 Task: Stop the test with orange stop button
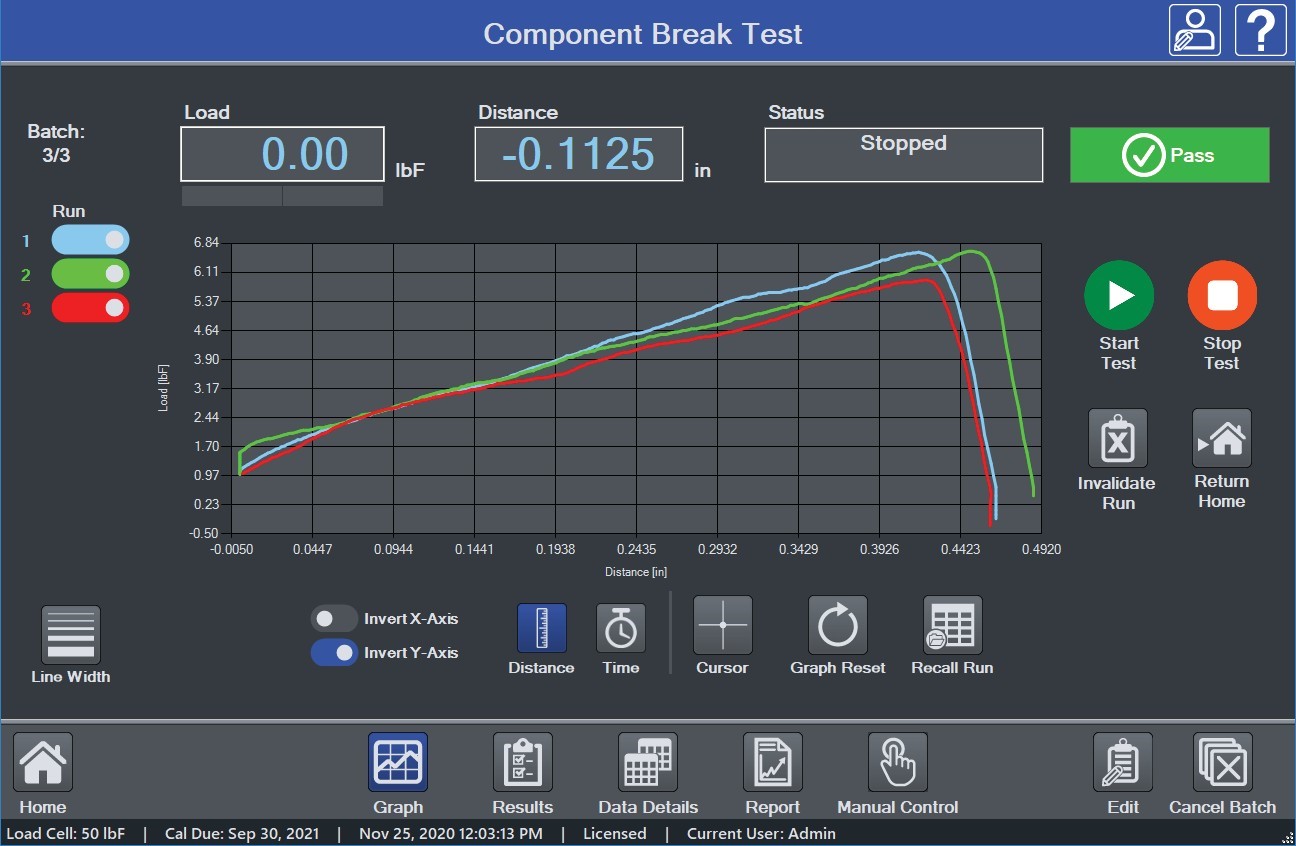1222,295
